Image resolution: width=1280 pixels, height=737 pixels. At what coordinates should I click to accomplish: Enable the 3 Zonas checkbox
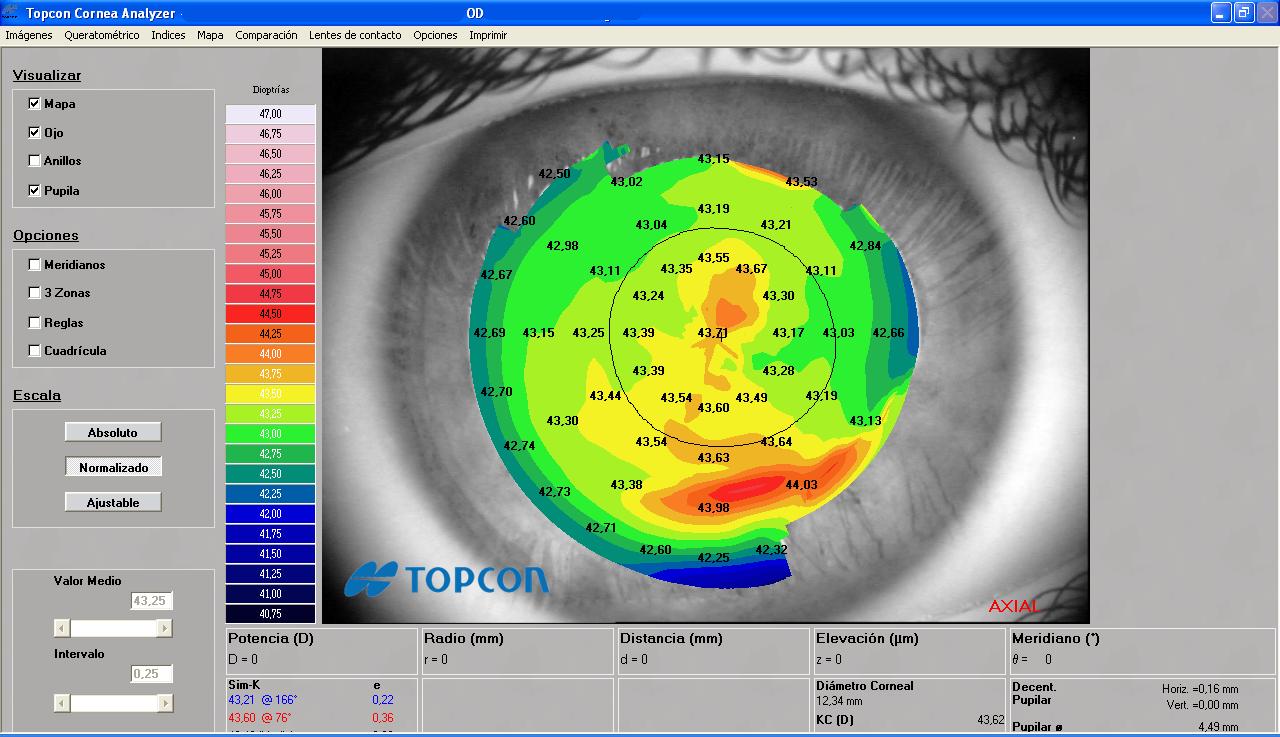[x=35, y=293]
